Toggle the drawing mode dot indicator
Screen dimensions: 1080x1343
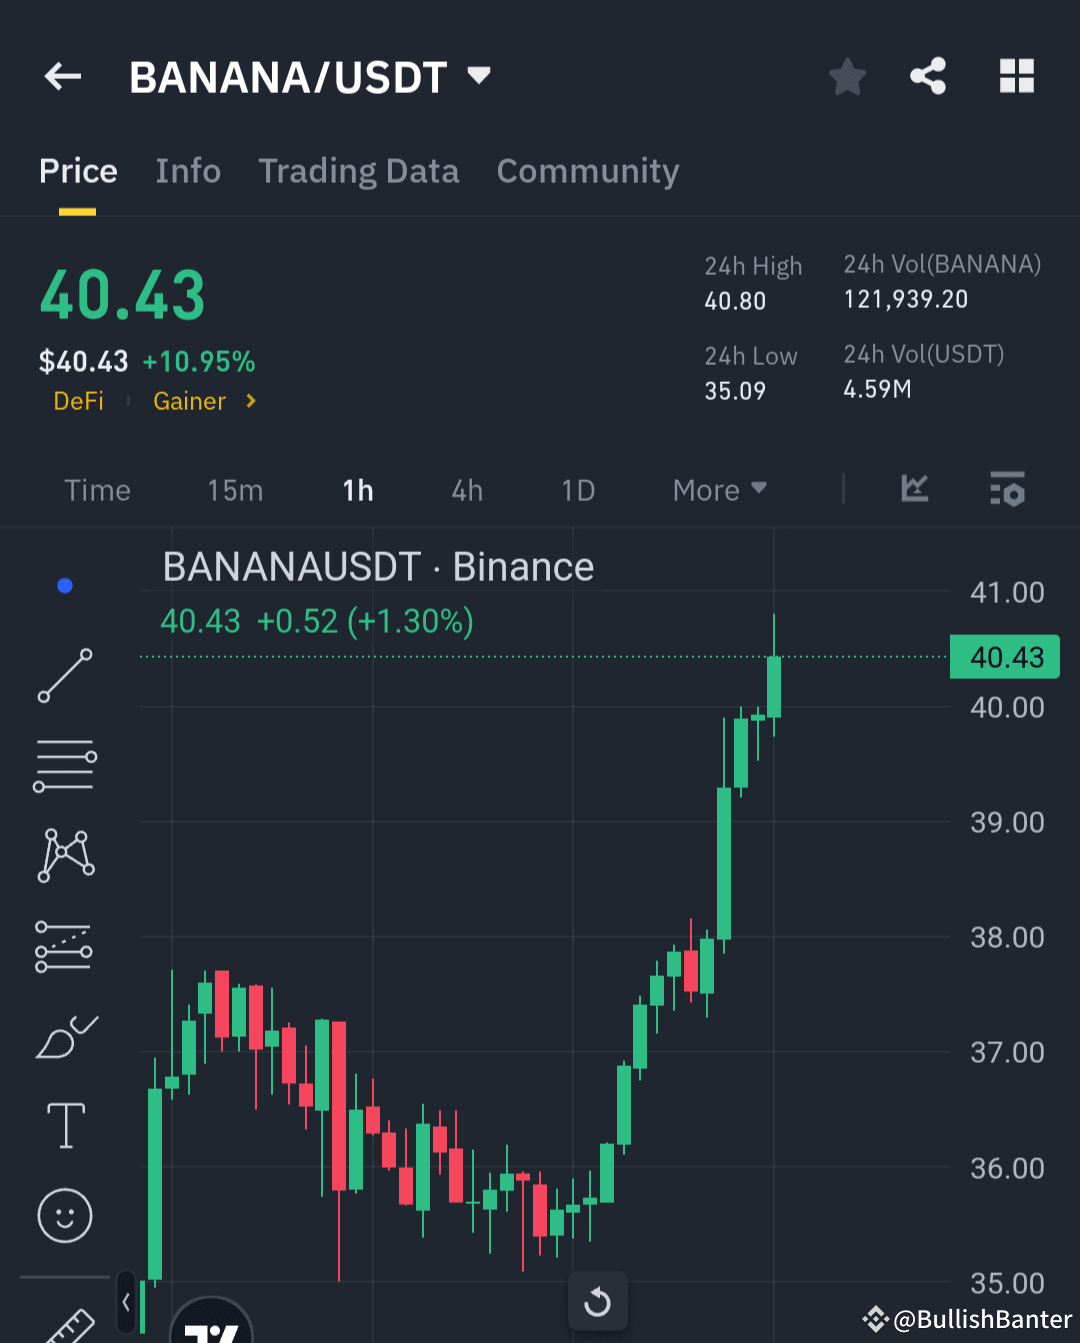click(64, 585)
